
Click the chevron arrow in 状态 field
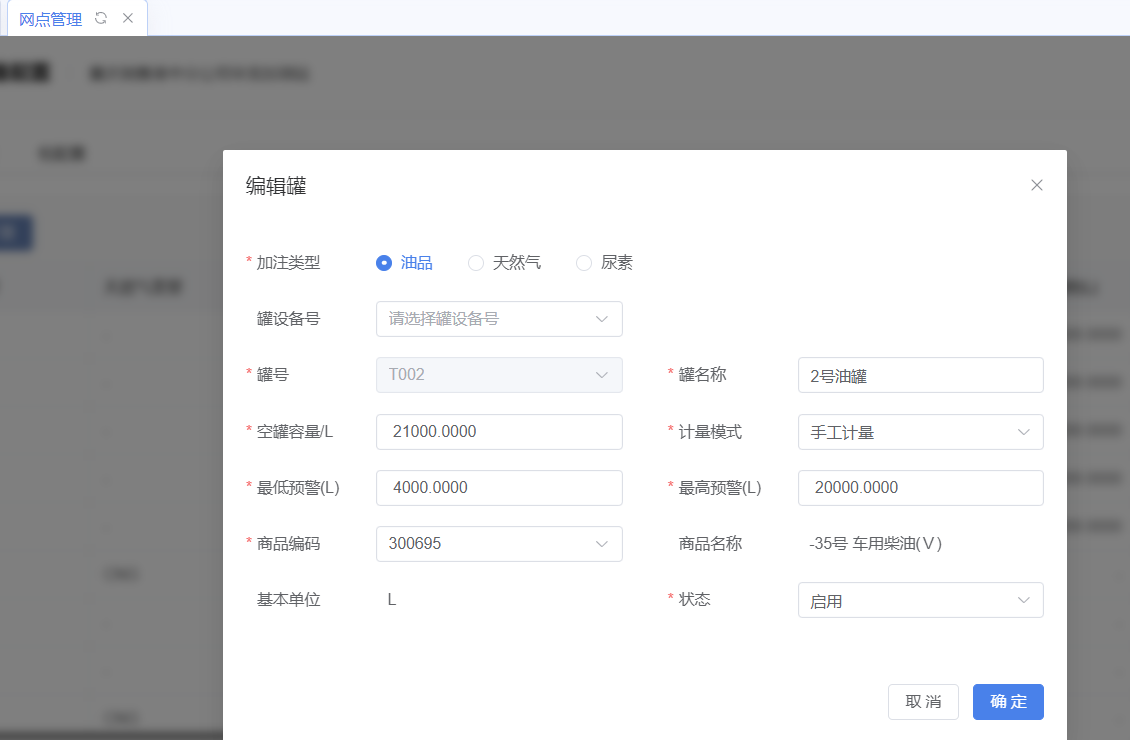tap(1023, 600)
